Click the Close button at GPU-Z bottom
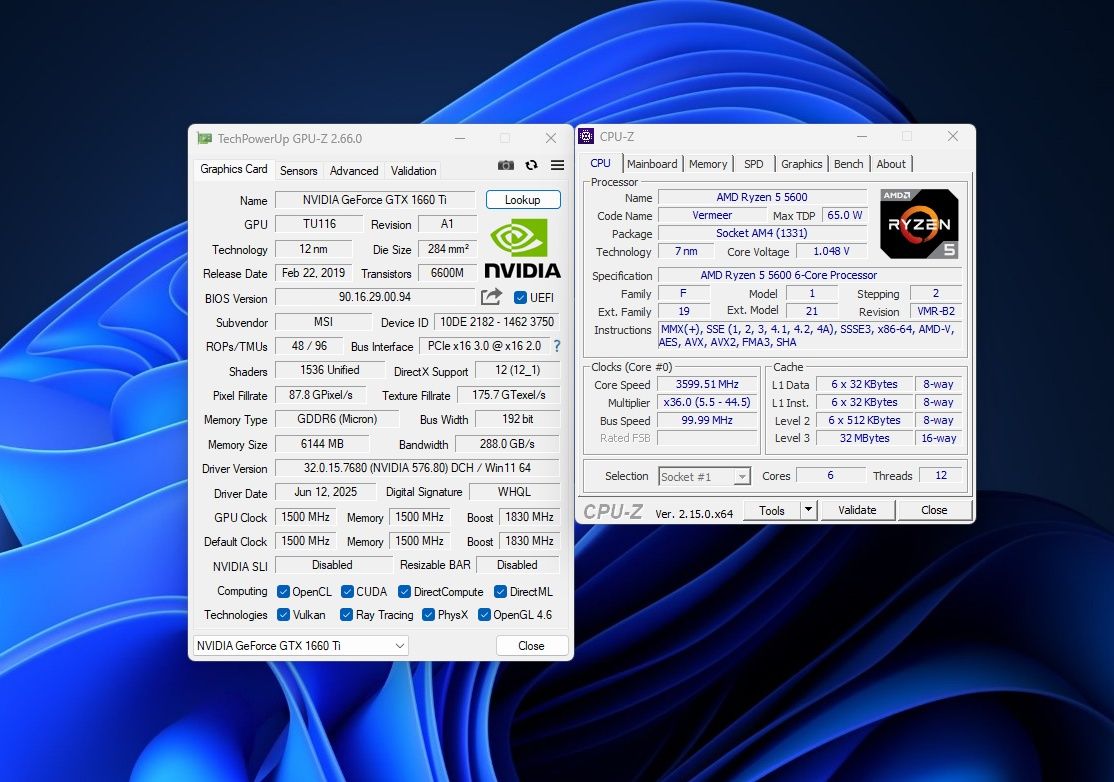The width and height of the screenshot is (1114, 782). pyautogui.click(x=531, y=646)
